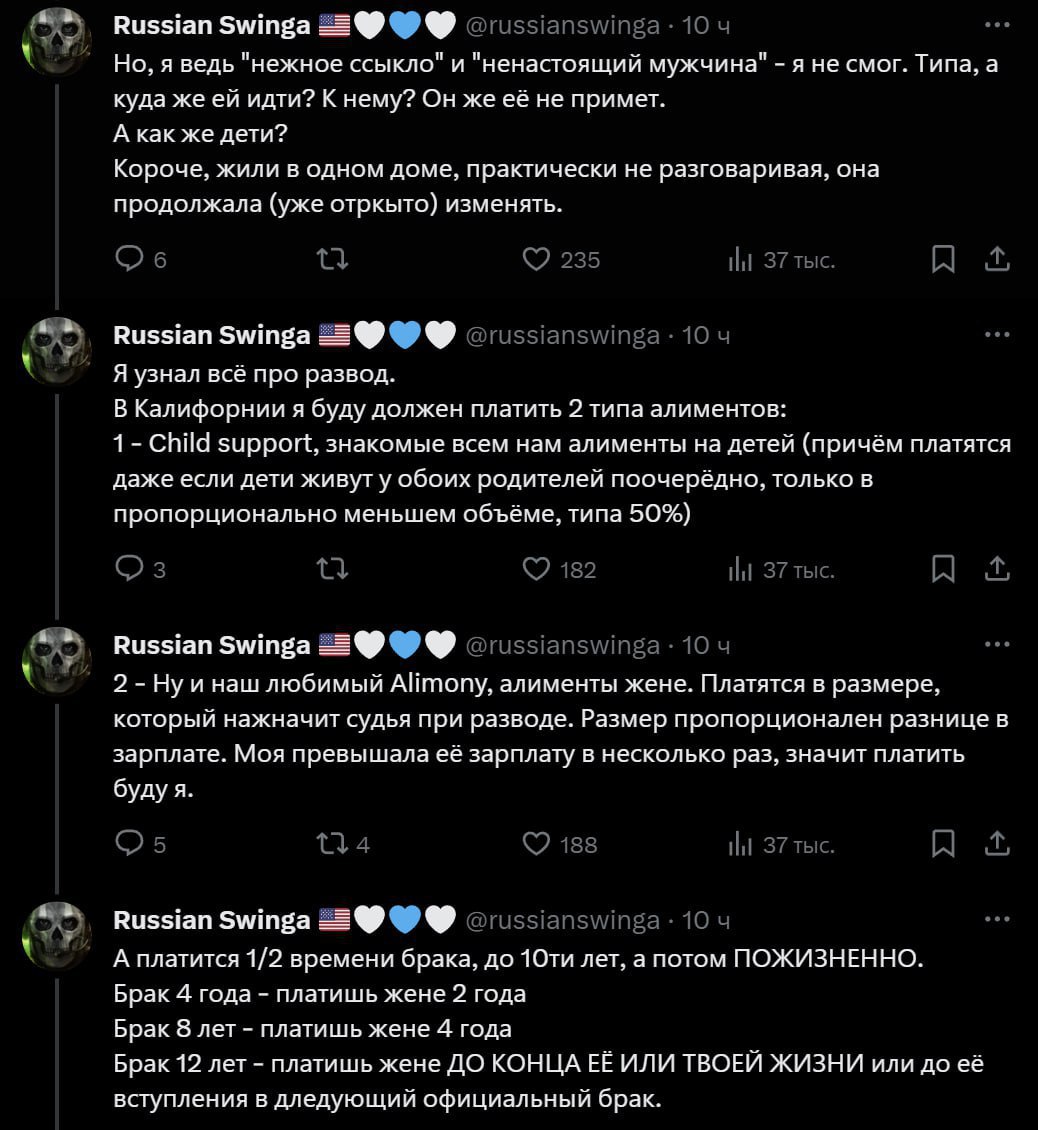Open Russian Swinga profile name on last tweet
The width and height of the screenshot is (1038, 1130).
[212, 919]
